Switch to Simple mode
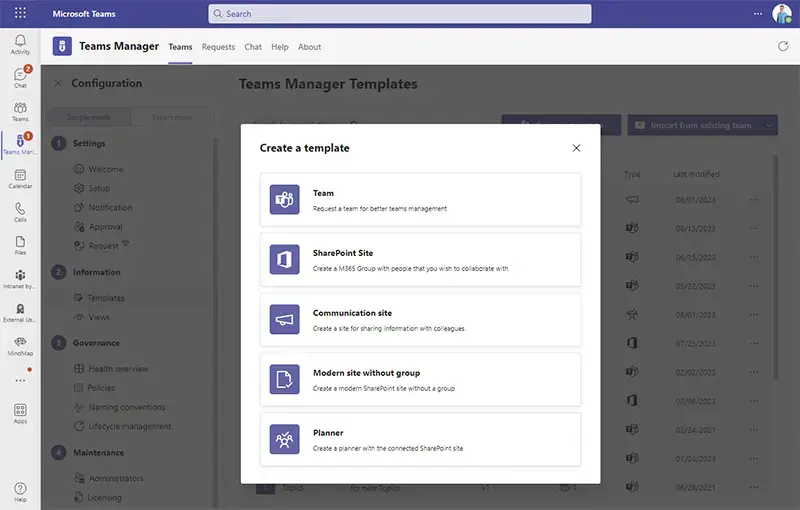The height and width of the screenshot is (510, 800). click(x=89, y=117)
